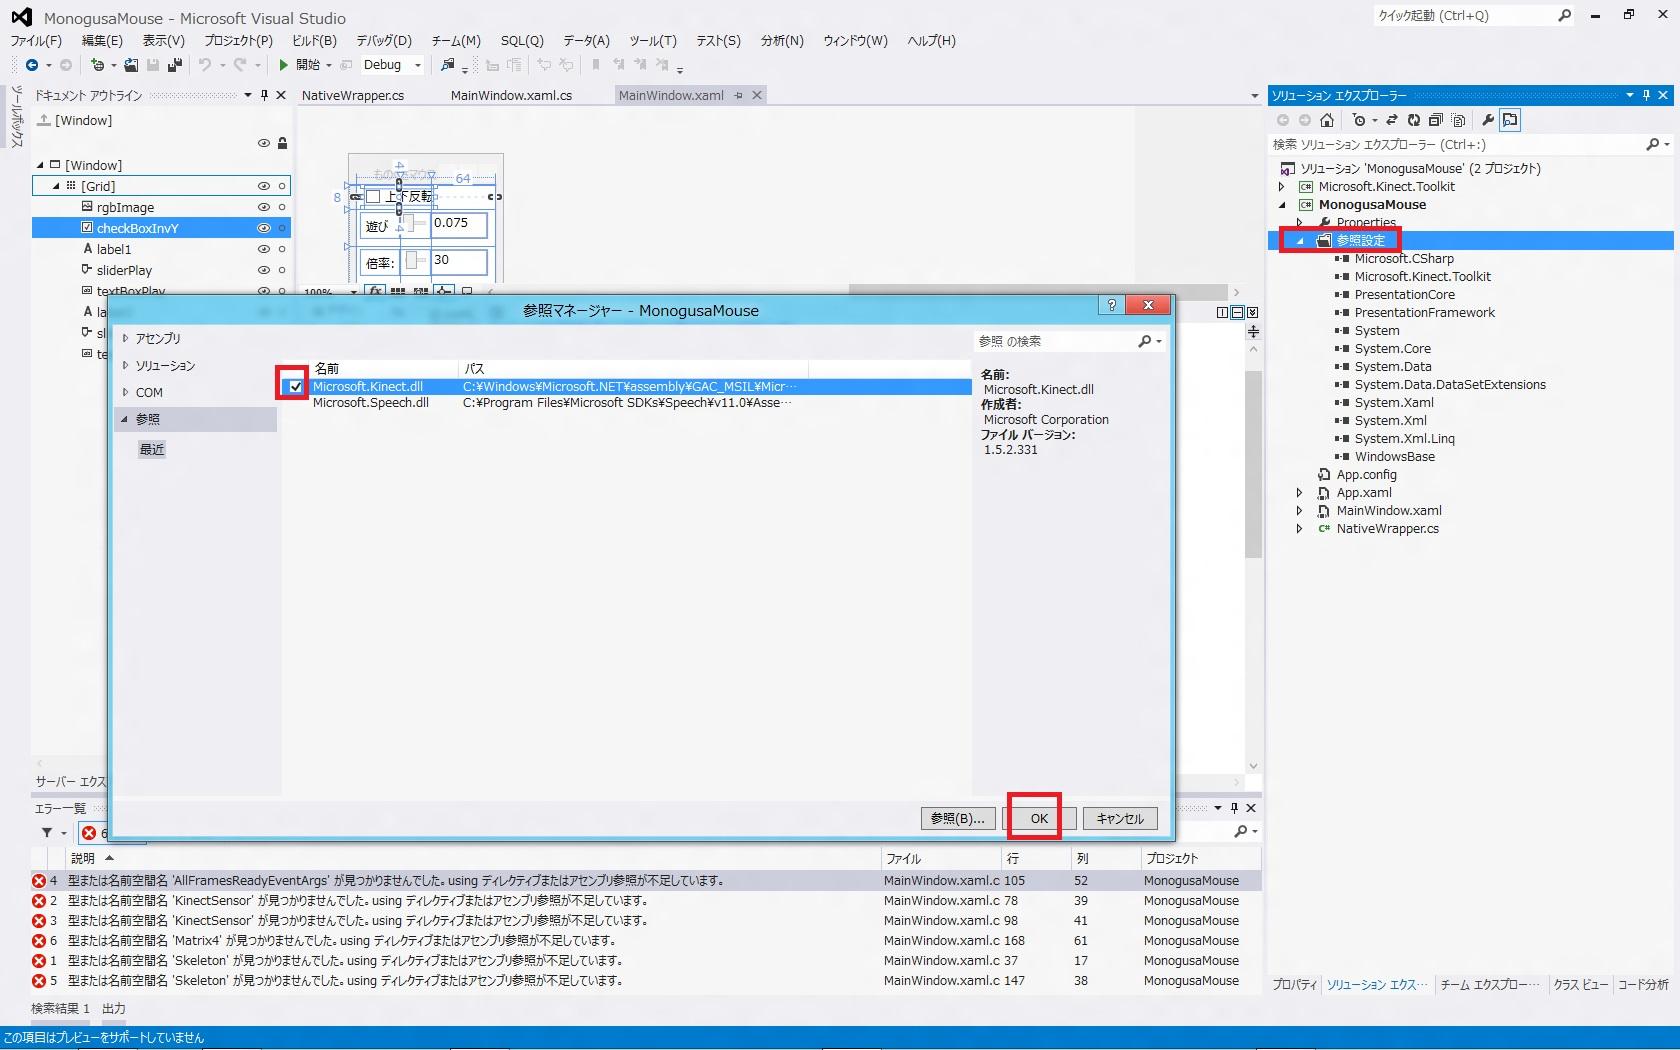The height and width of the screenshot is (1050, 1680).
Task: Hide the checkBoxInvY element via eye icon
Action: coord(264,228)
